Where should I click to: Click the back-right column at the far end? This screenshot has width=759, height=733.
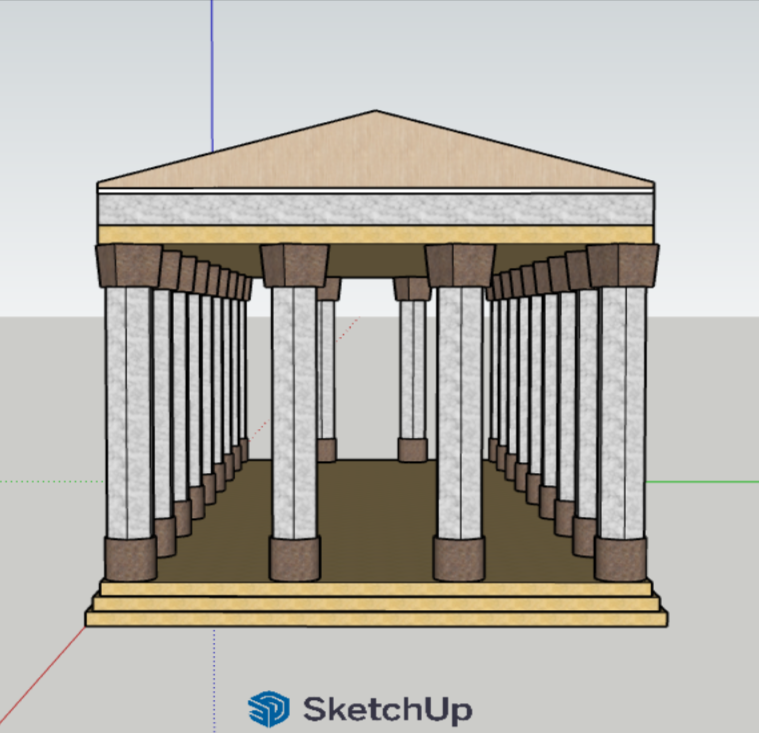click(x=412, y=370)
